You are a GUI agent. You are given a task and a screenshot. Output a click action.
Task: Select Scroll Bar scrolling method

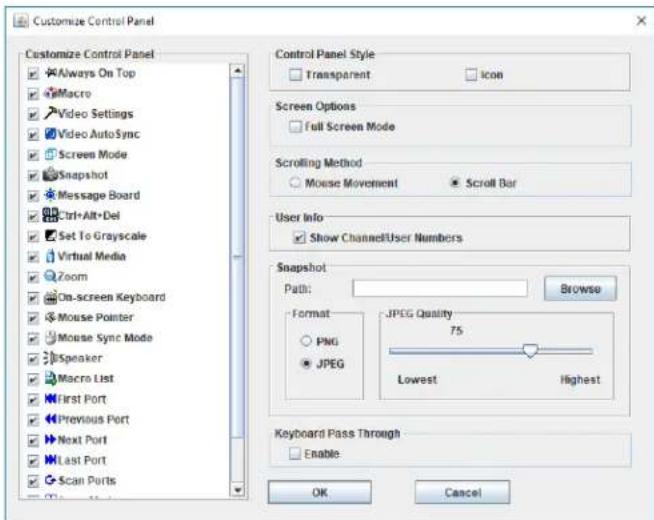(x=455, y=183)
